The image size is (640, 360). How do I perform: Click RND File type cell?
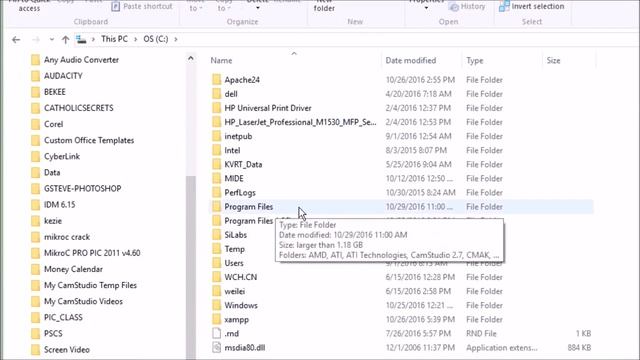click(x=481, y=333)
